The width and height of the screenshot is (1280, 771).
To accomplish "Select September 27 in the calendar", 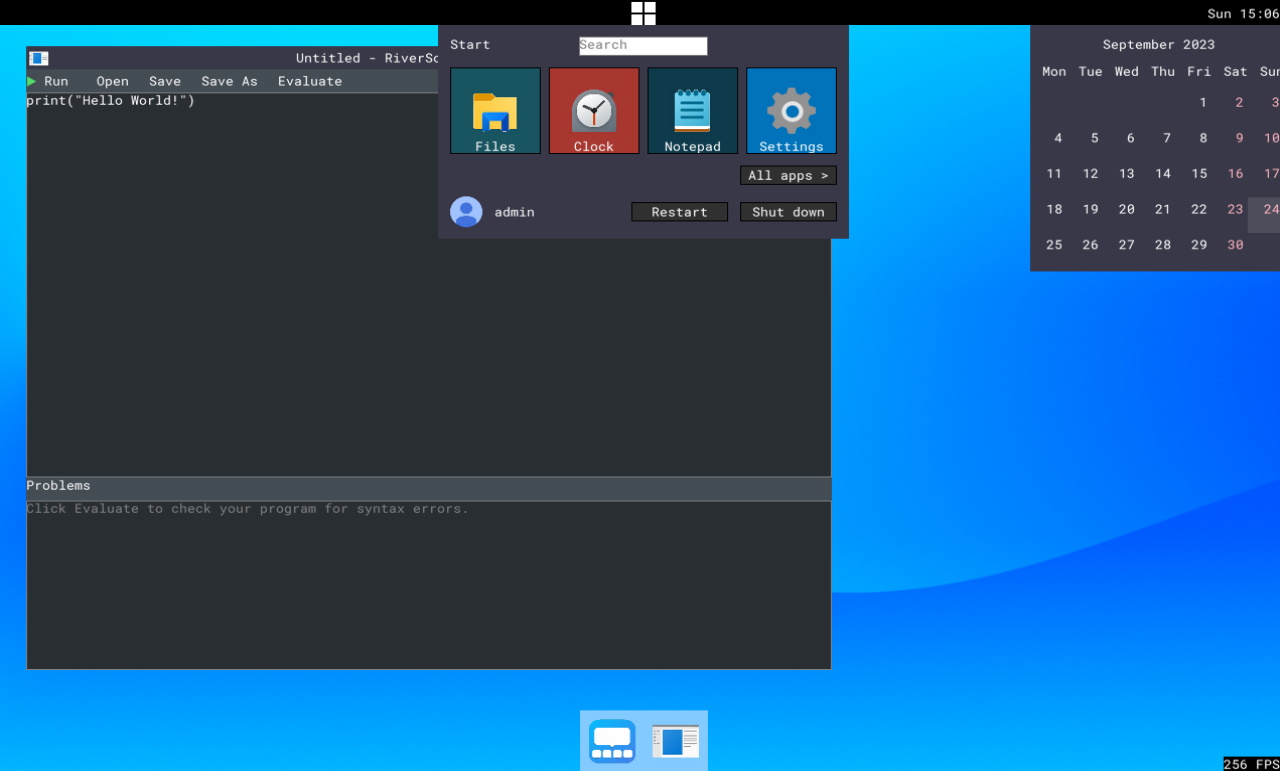I will click(x=1127, y=245).
